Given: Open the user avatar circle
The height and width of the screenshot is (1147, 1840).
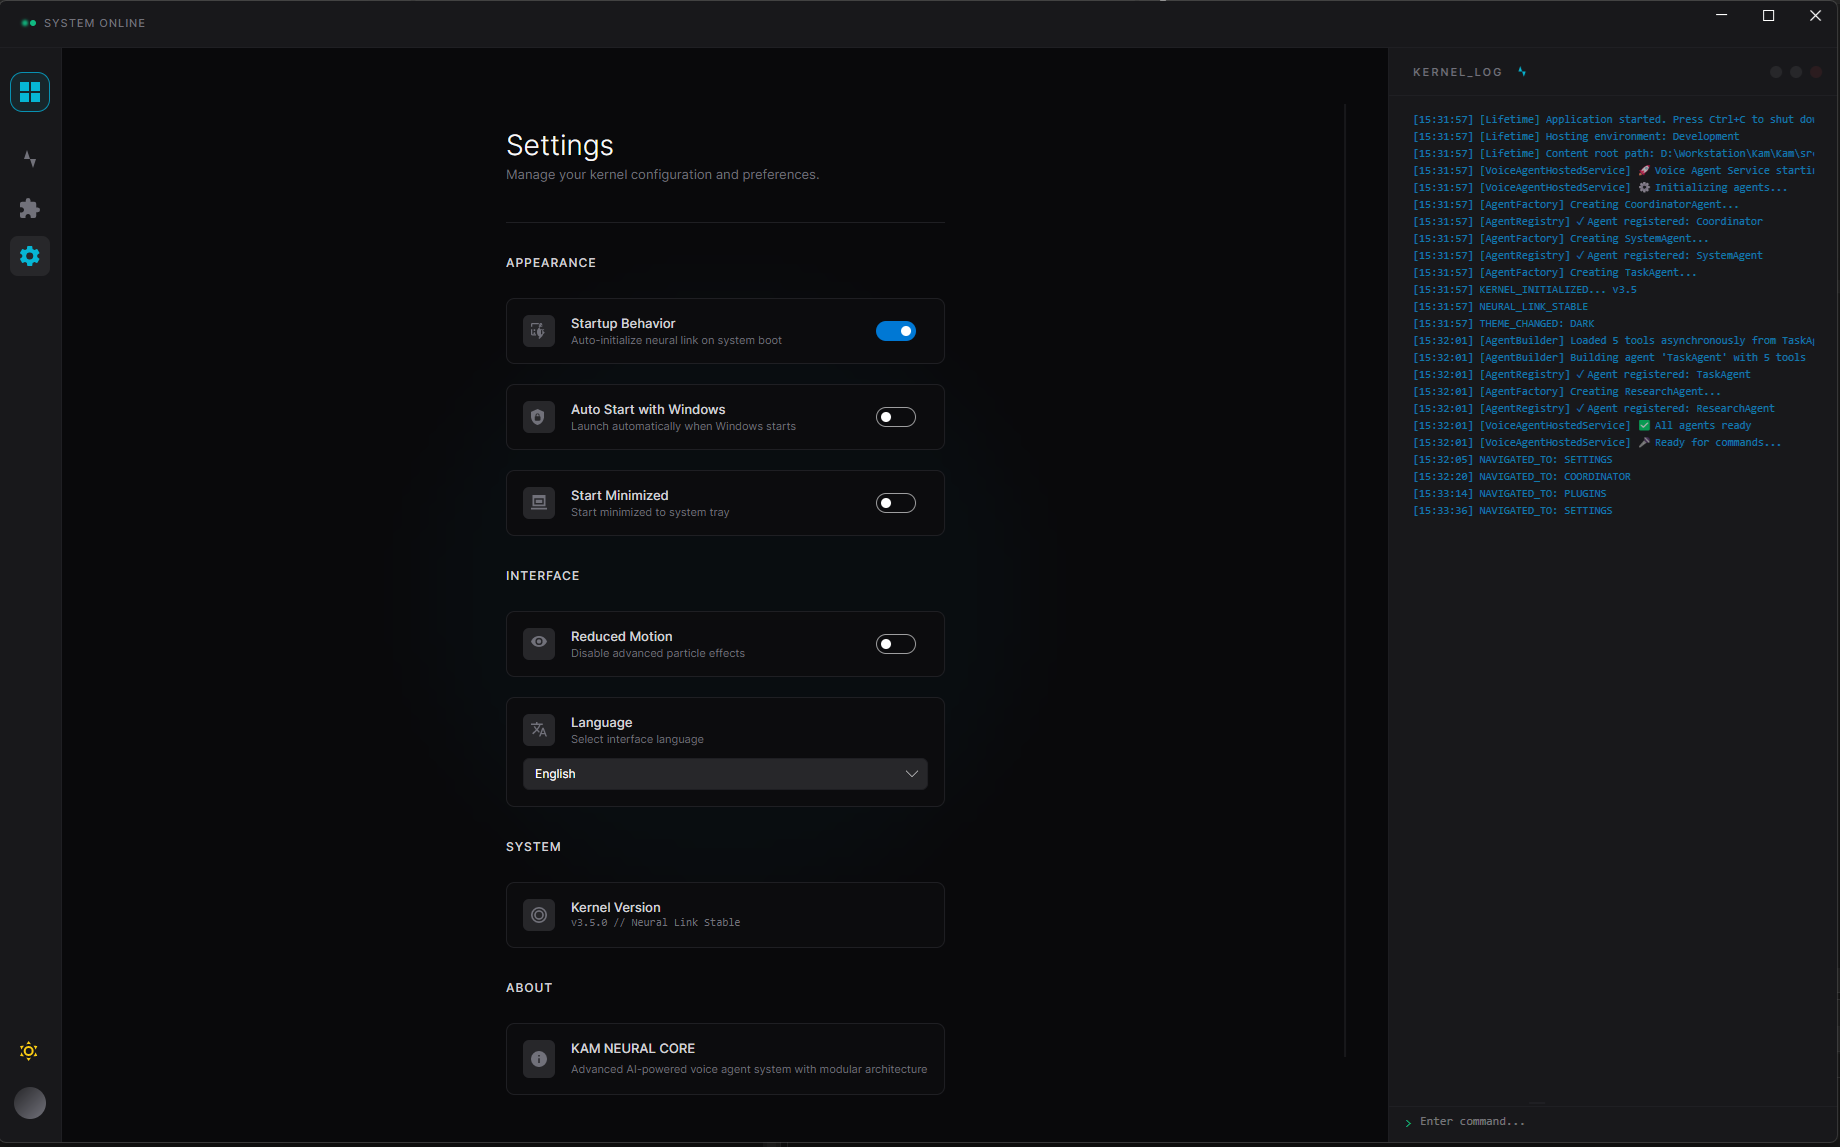Looking at the screenshot, I should (x=30, y=1103).
